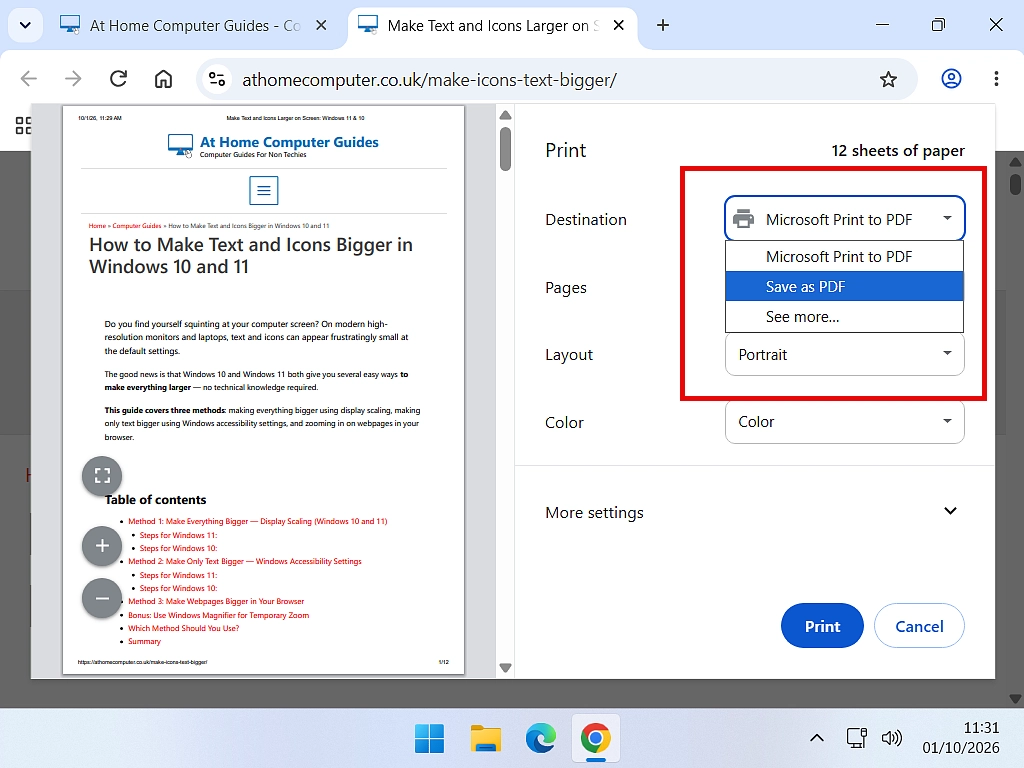Viewport: 1024px width, 768px height.
Task: Expand More settings section
Action: click(x=754, y=512)
